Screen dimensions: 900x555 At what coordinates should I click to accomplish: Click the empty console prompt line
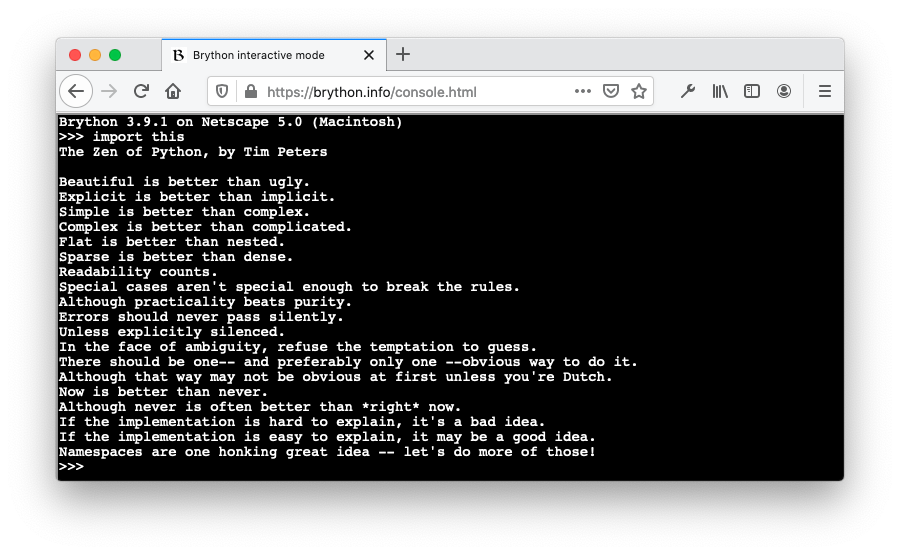coord(449,467)
